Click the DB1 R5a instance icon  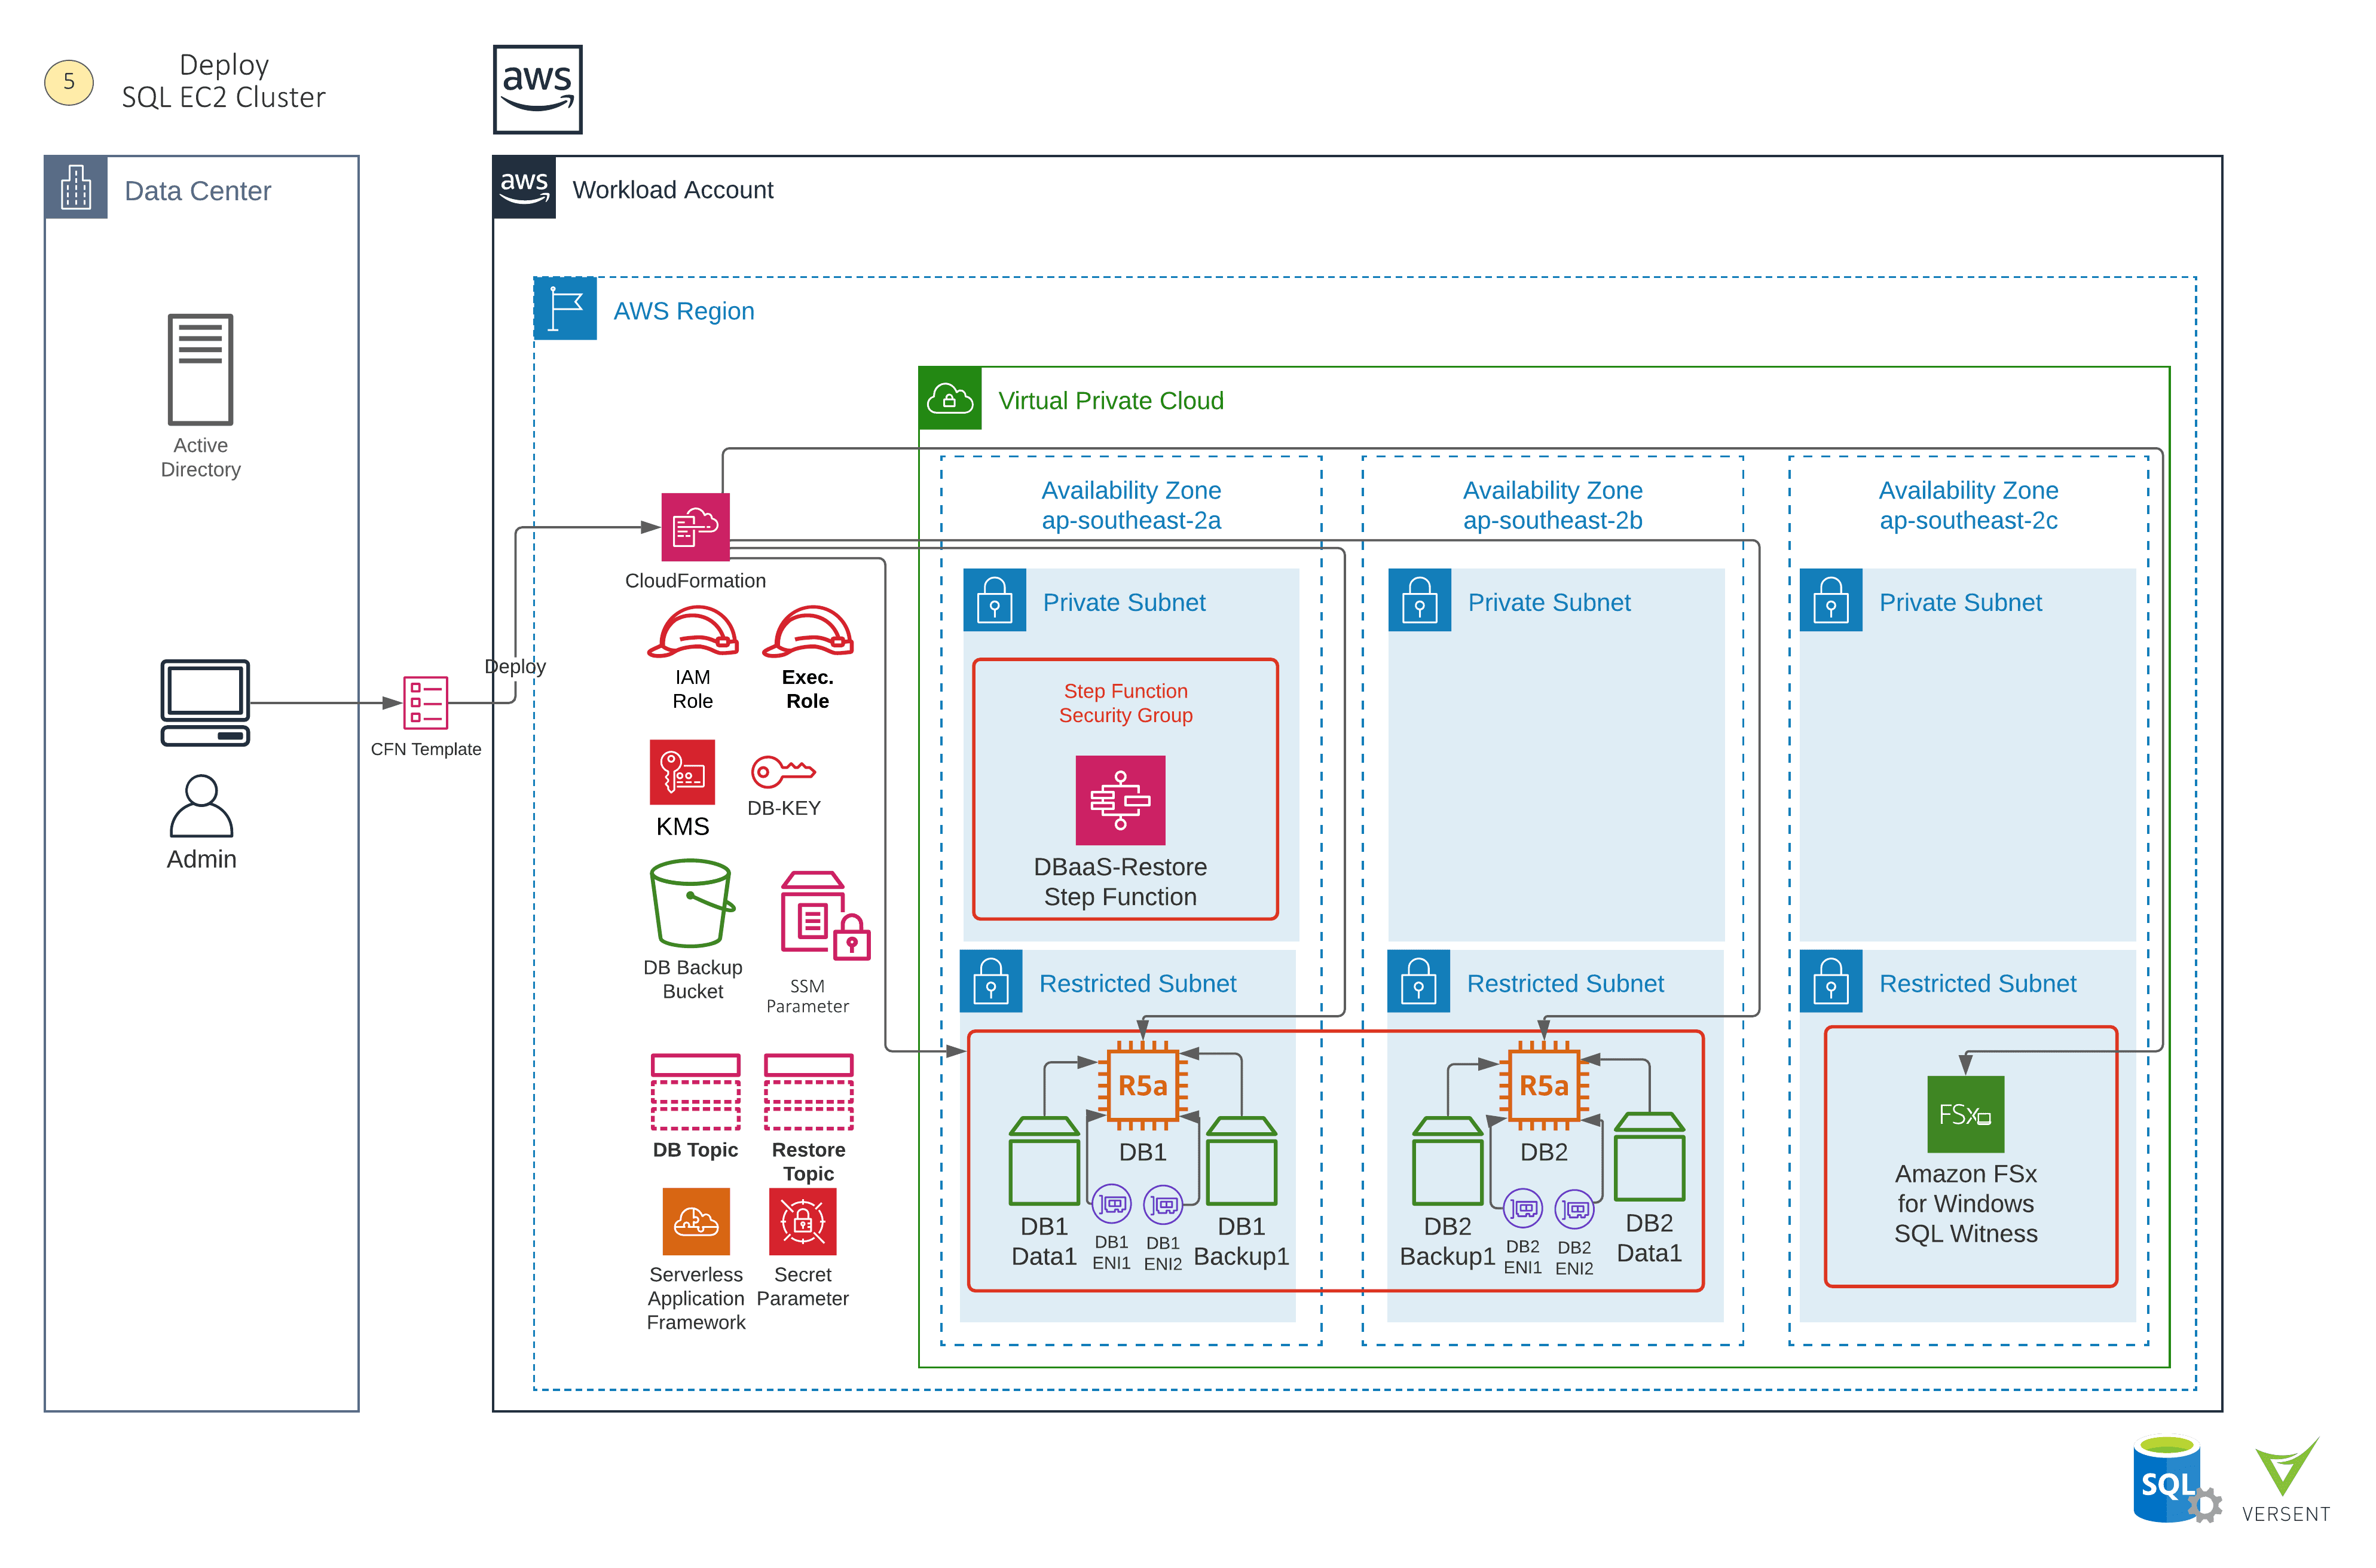[x=1143, y=1086]
